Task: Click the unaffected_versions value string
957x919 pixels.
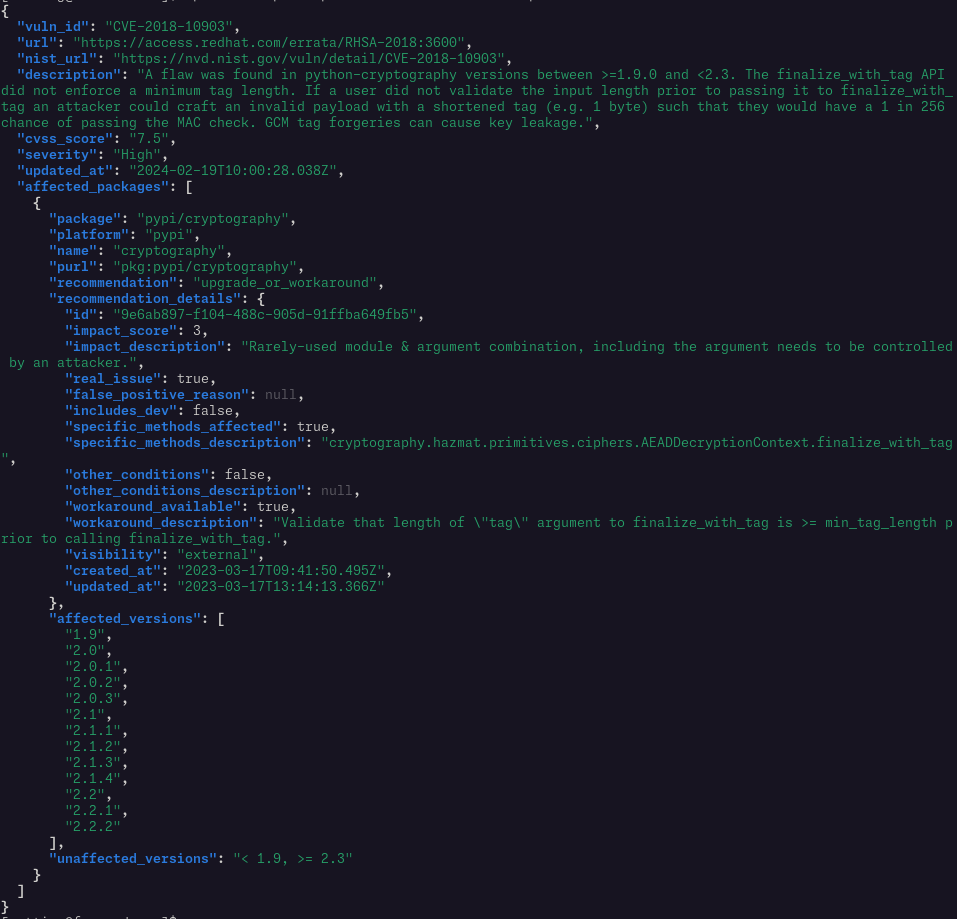Action: (x=293, y=858)
